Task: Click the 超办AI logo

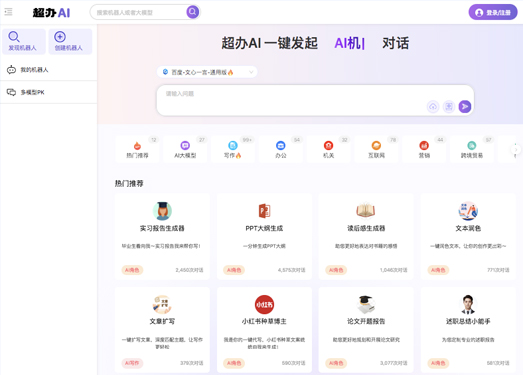Action: click(51, 13)
